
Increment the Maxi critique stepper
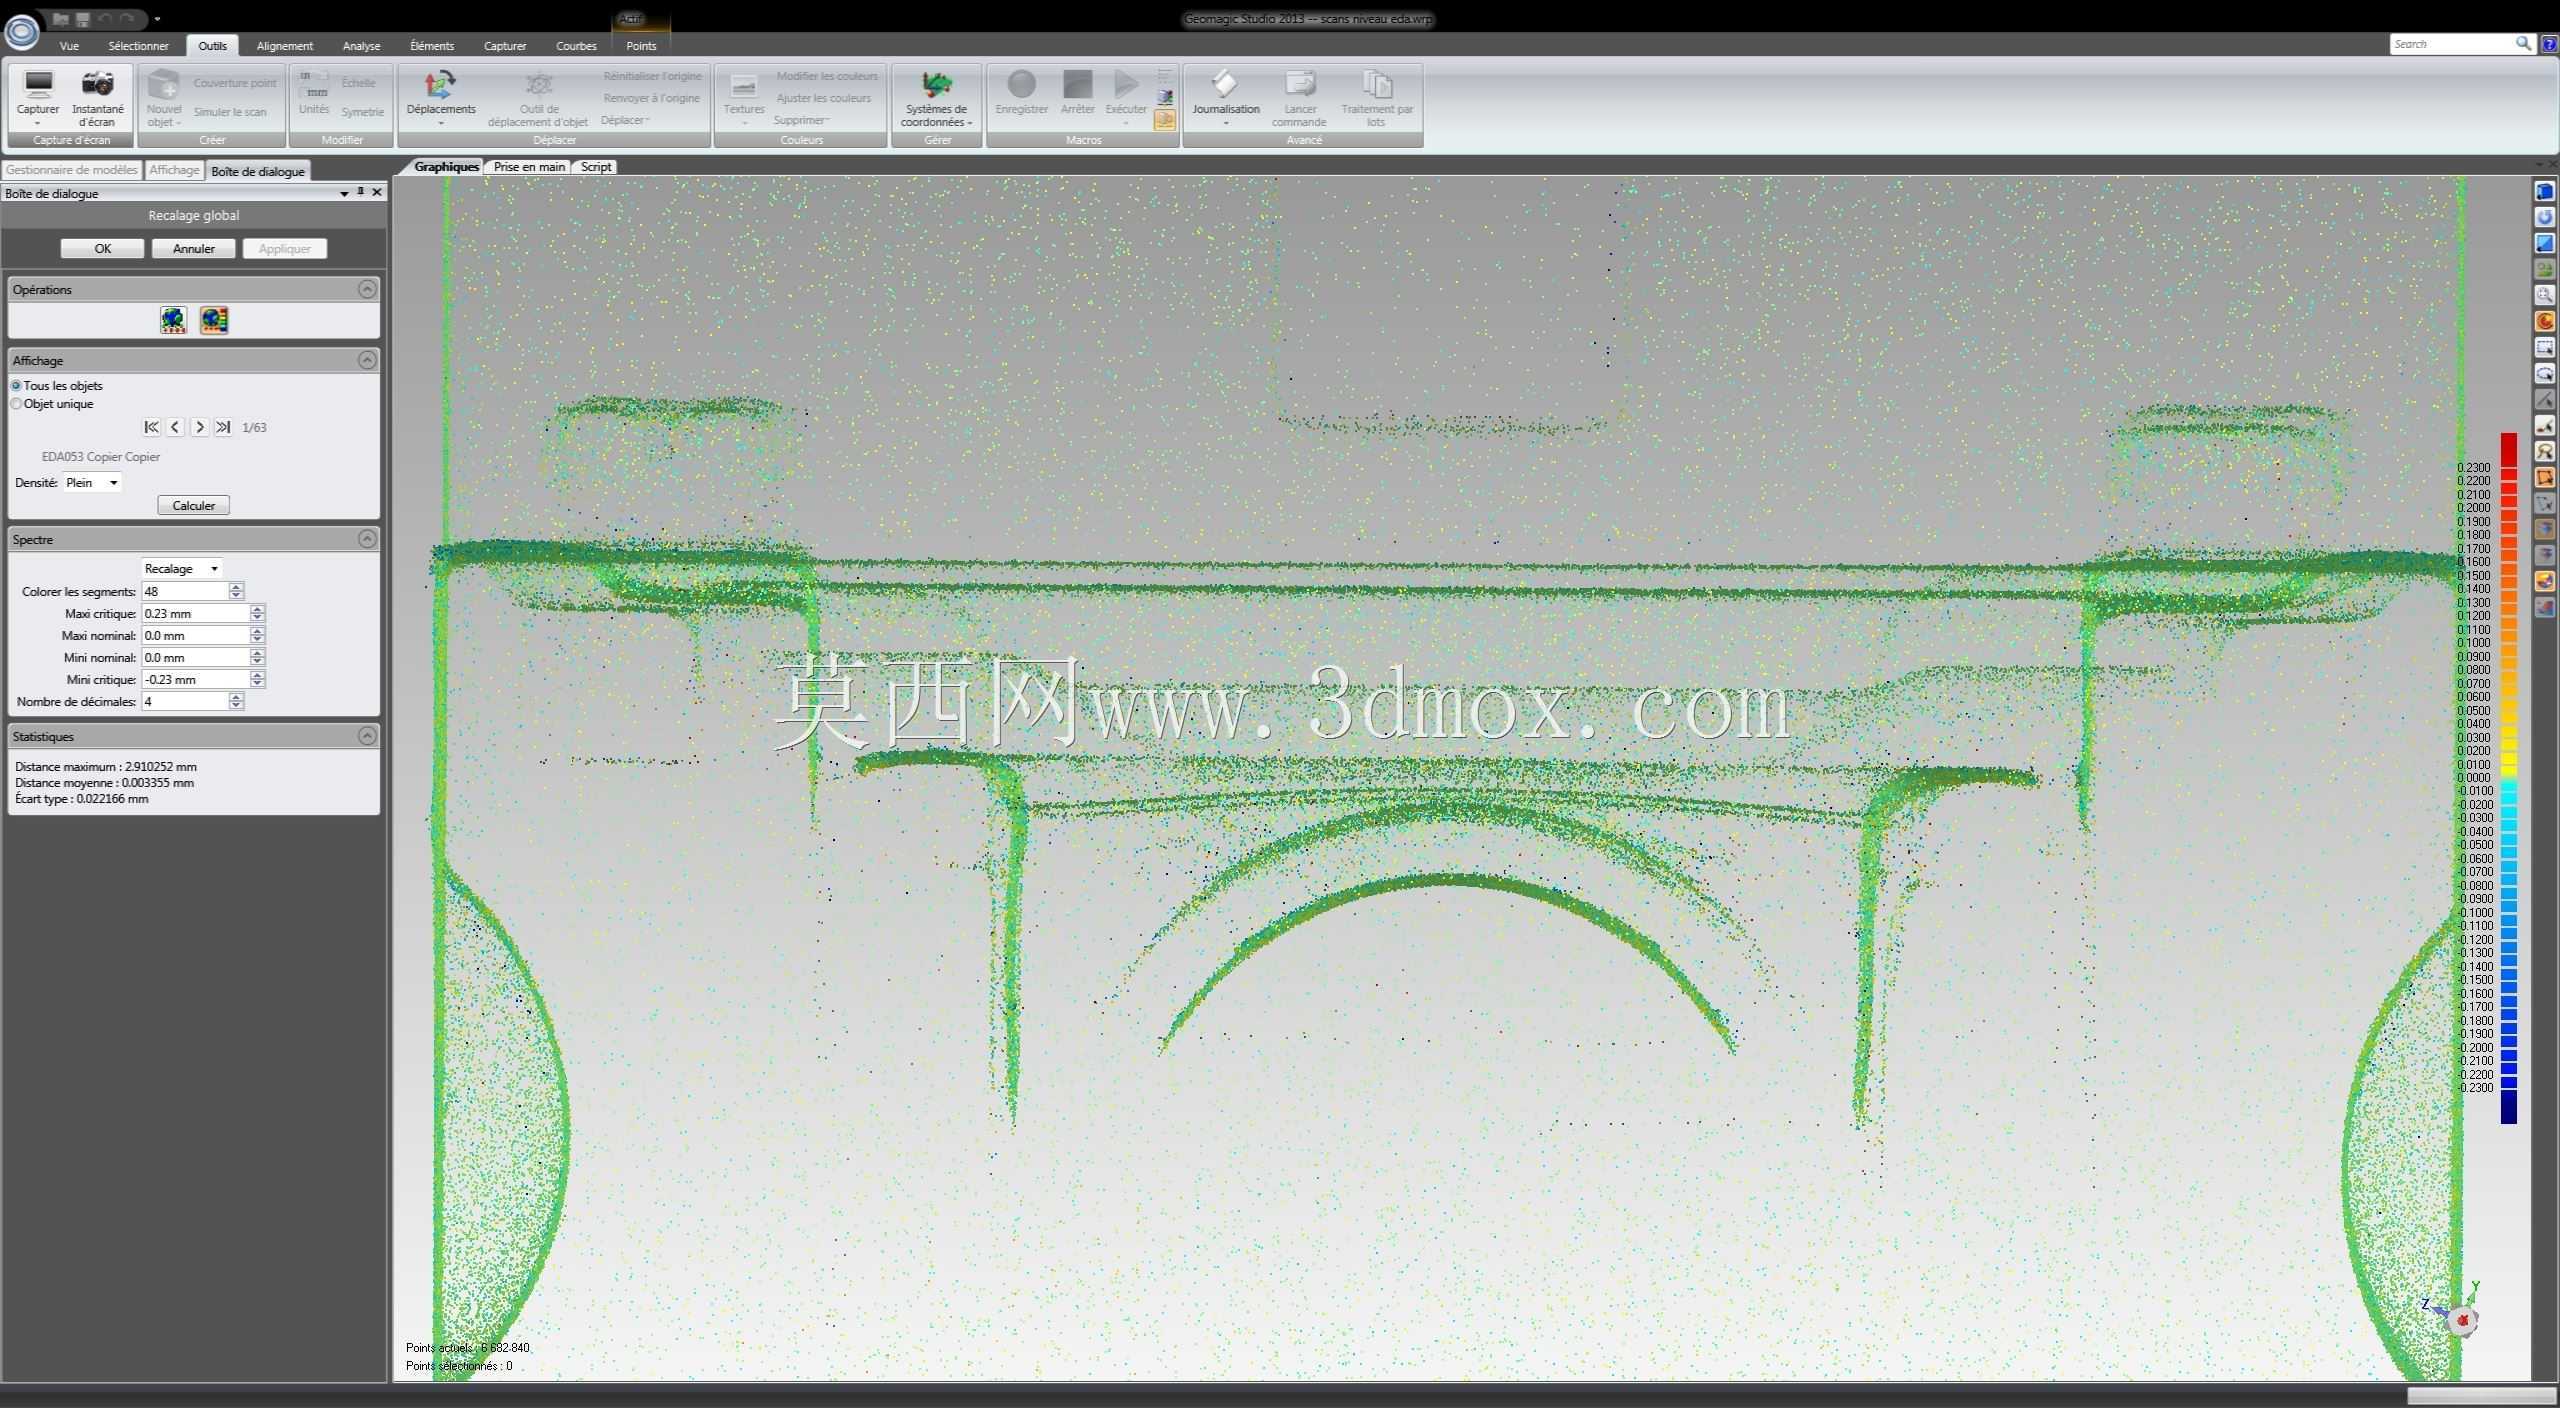tap(257, 609)
